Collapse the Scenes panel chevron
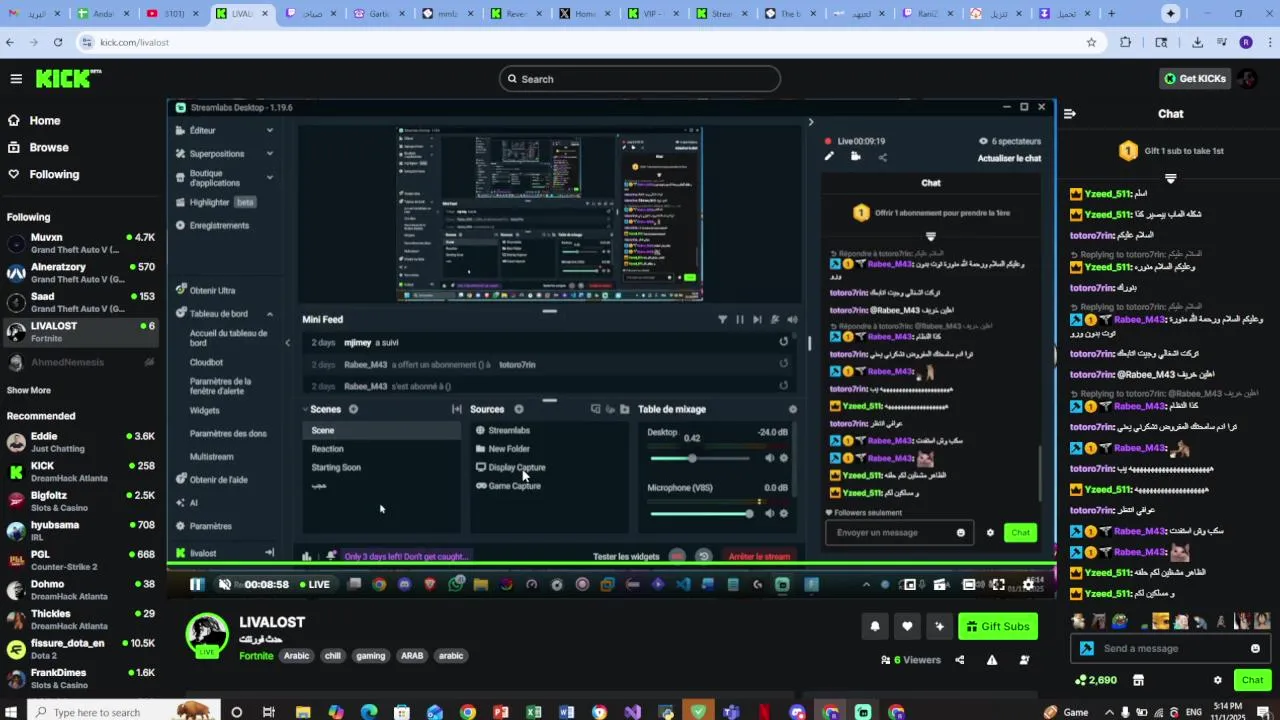 pyautogui.click(x=305, y=409)
